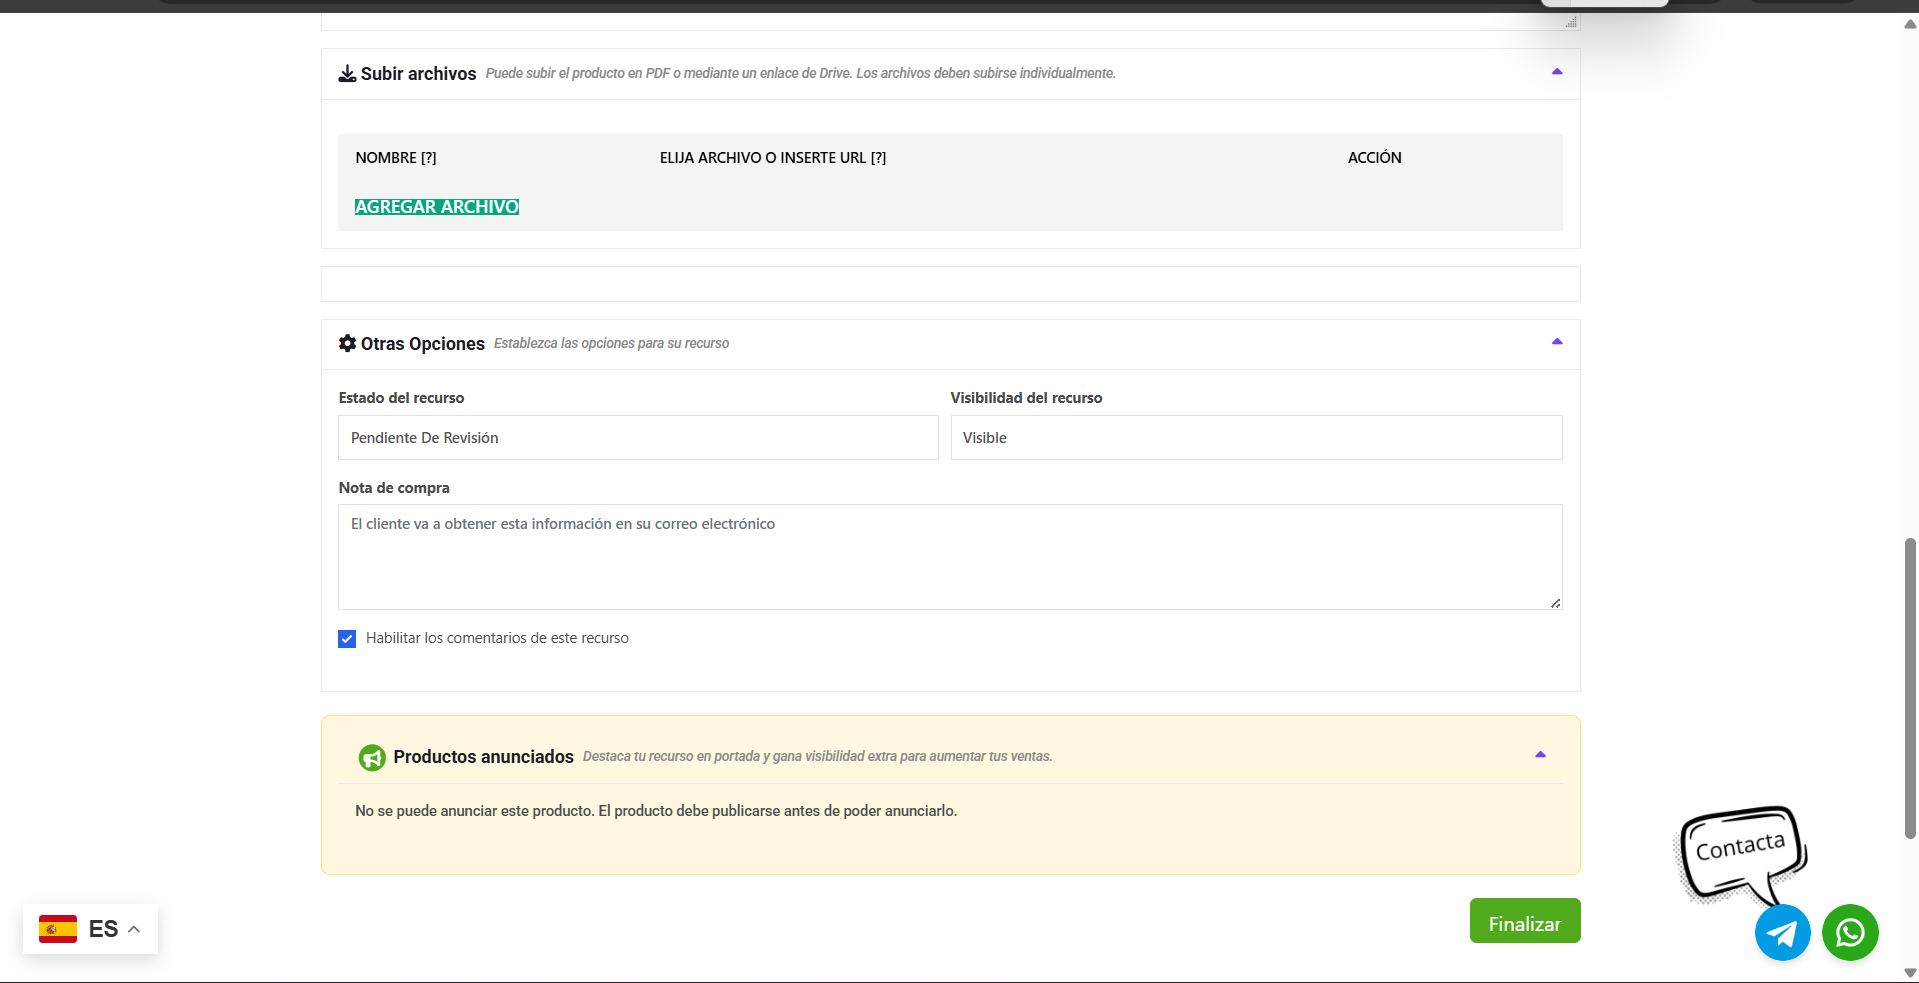Image resolution: width=1919 pixels, height=983 pixels.
Task: Expand the ES language selector chevron
Action: [x=134, y=929]
